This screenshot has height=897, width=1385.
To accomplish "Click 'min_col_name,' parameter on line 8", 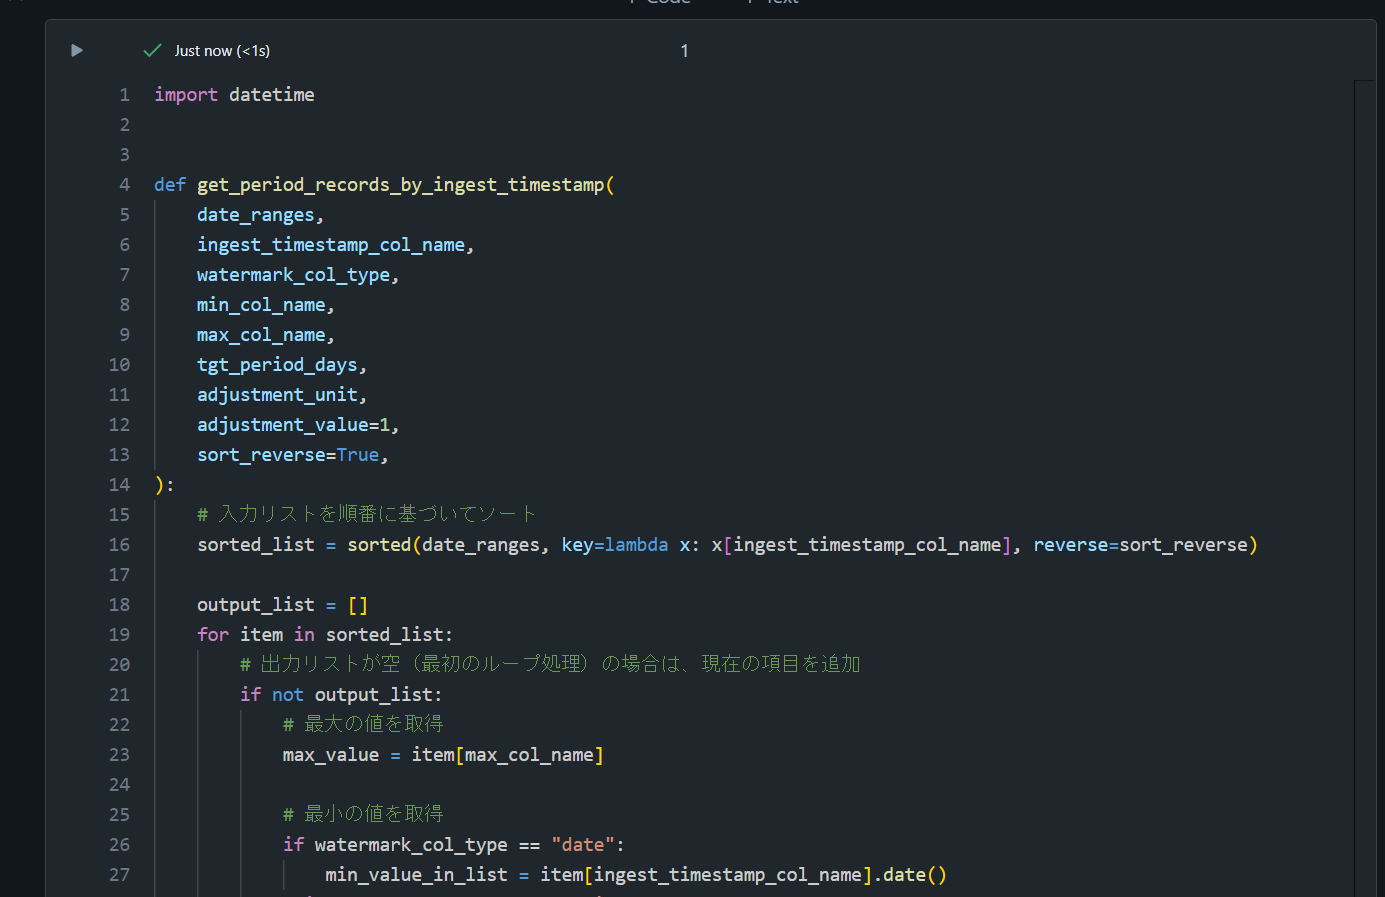I will 266,305.
